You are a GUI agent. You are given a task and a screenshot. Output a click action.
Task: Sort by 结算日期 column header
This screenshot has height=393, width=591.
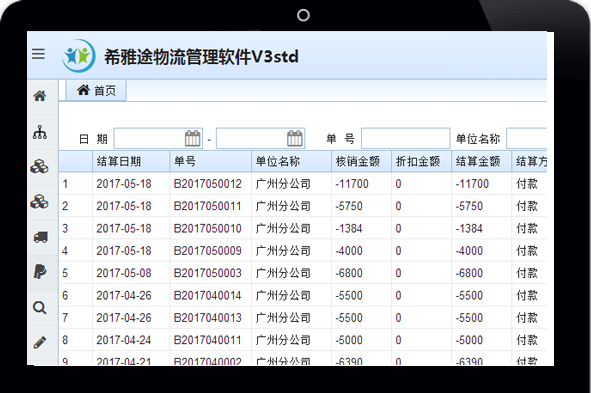coord(131,162)
